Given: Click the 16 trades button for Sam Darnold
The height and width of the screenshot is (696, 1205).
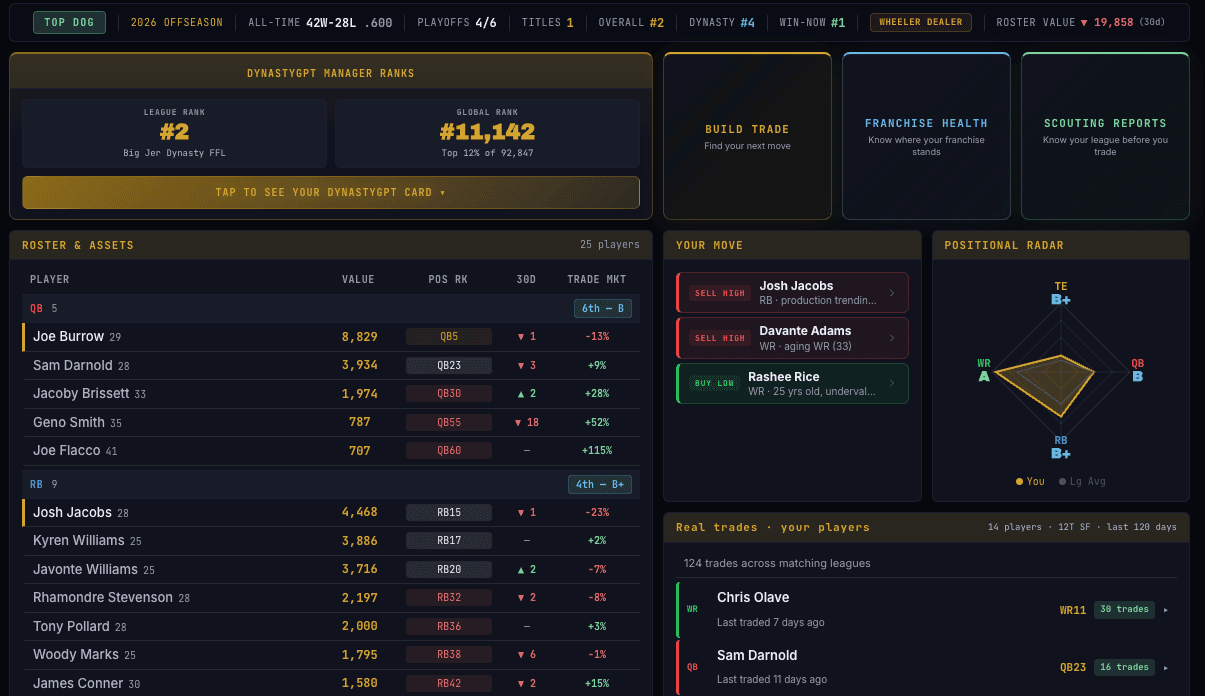Looking at the screenshot, I should (1124, 667).
